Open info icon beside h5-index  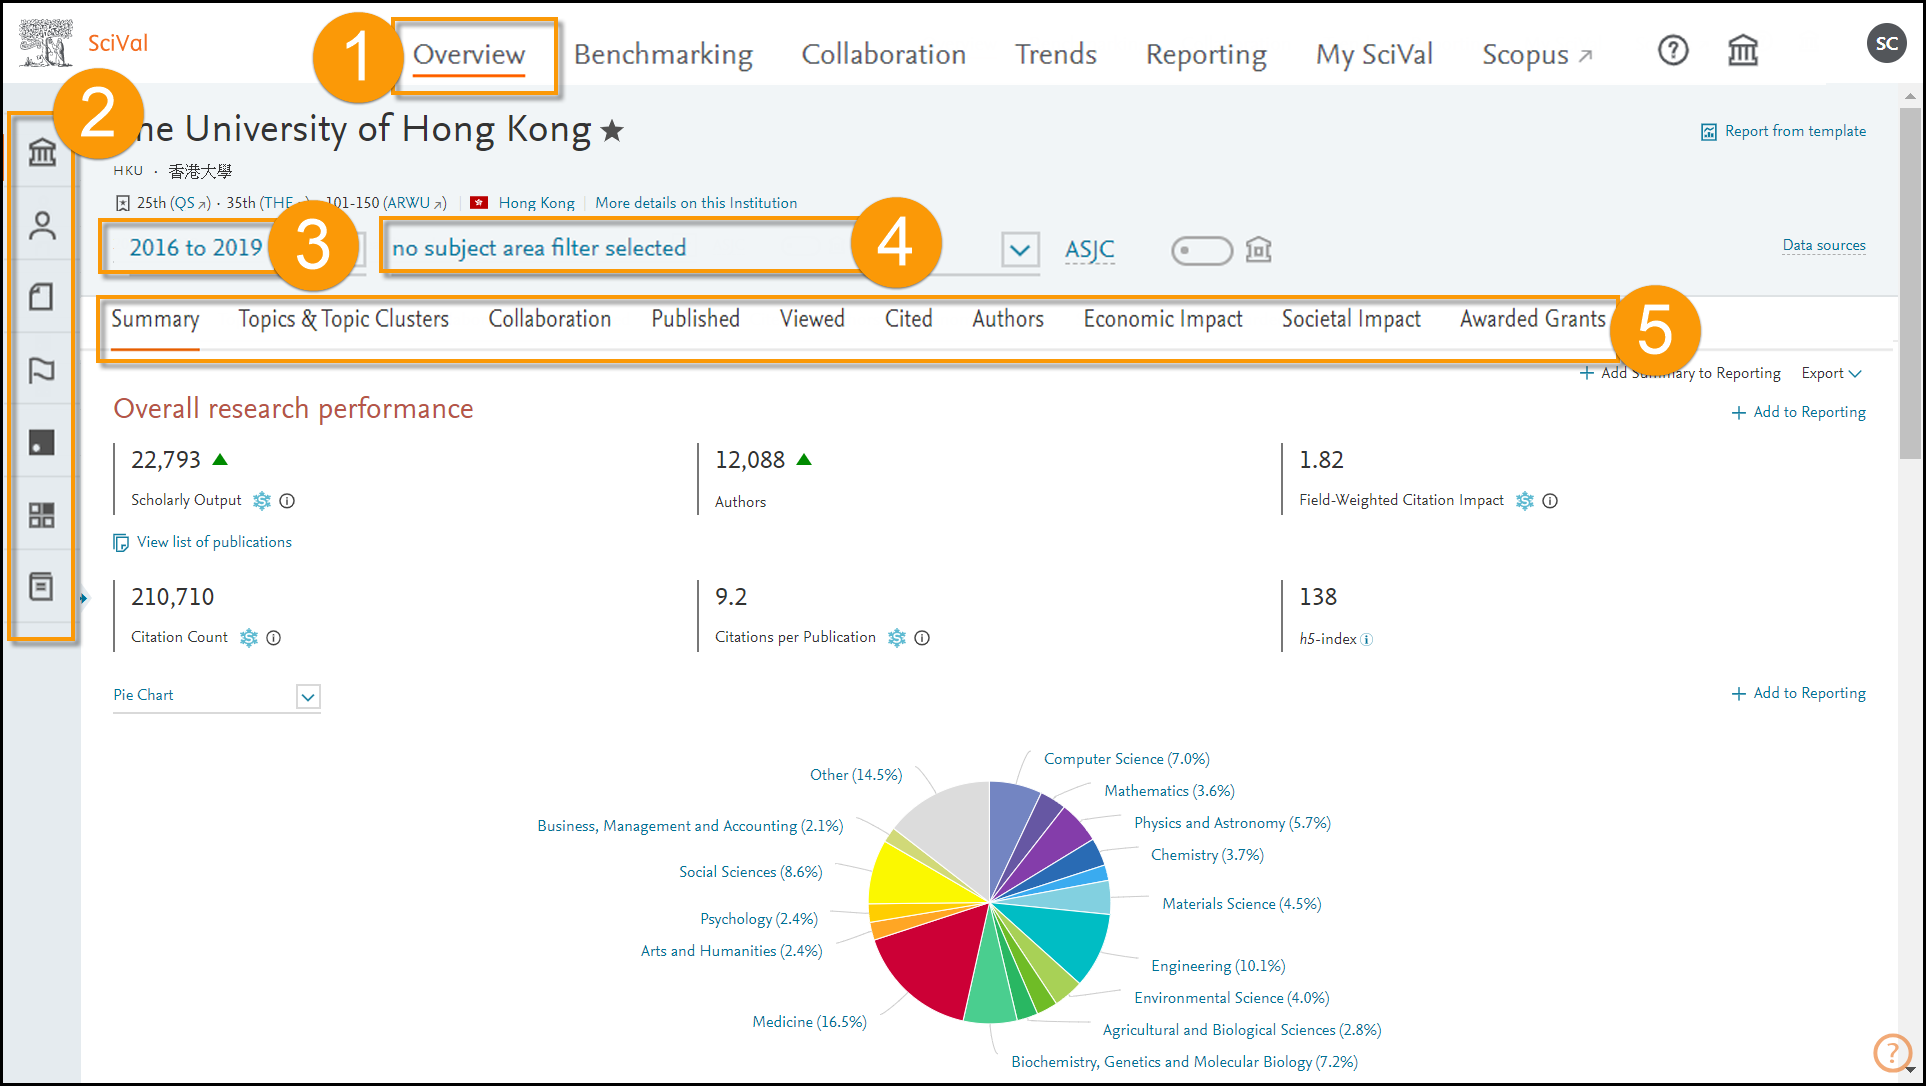(1367, 640)
